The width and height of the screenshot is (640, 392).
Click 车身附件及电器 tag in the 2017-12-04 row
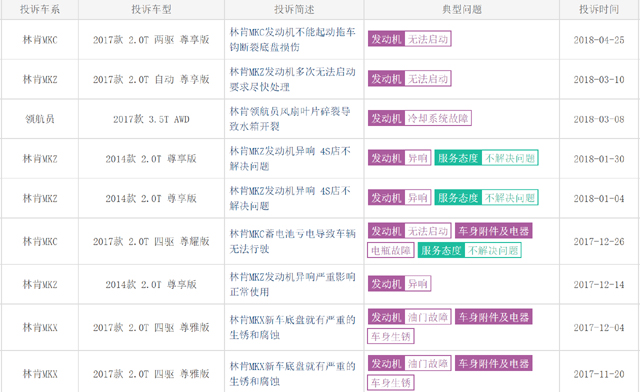[x=493, y=317]
